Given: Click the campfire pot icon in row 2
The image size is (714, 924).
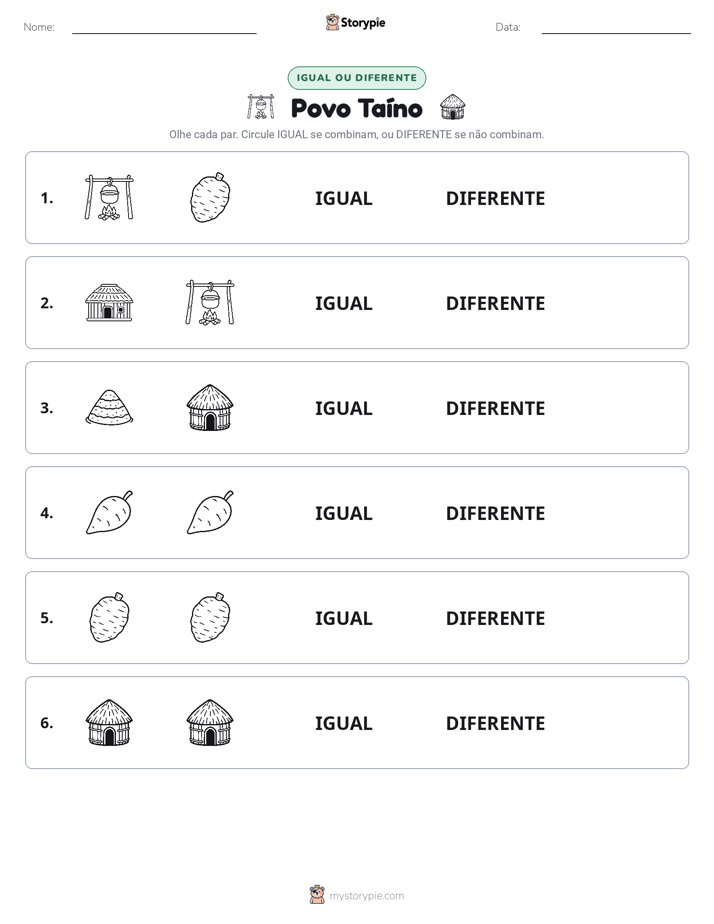Looking at the screenshot, I should pyautogui.click(x=210, y=302).
